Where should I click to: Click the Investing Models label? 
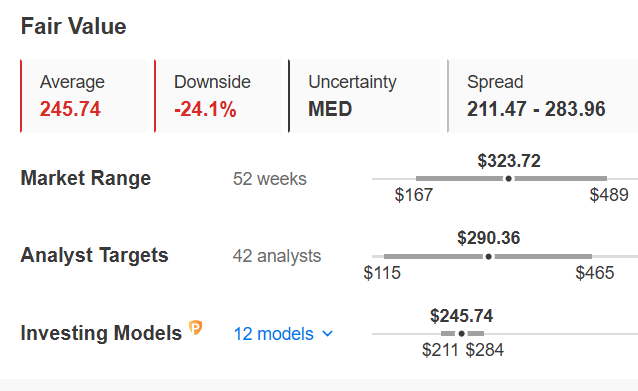pyautogui.click(x=101, y=333)
